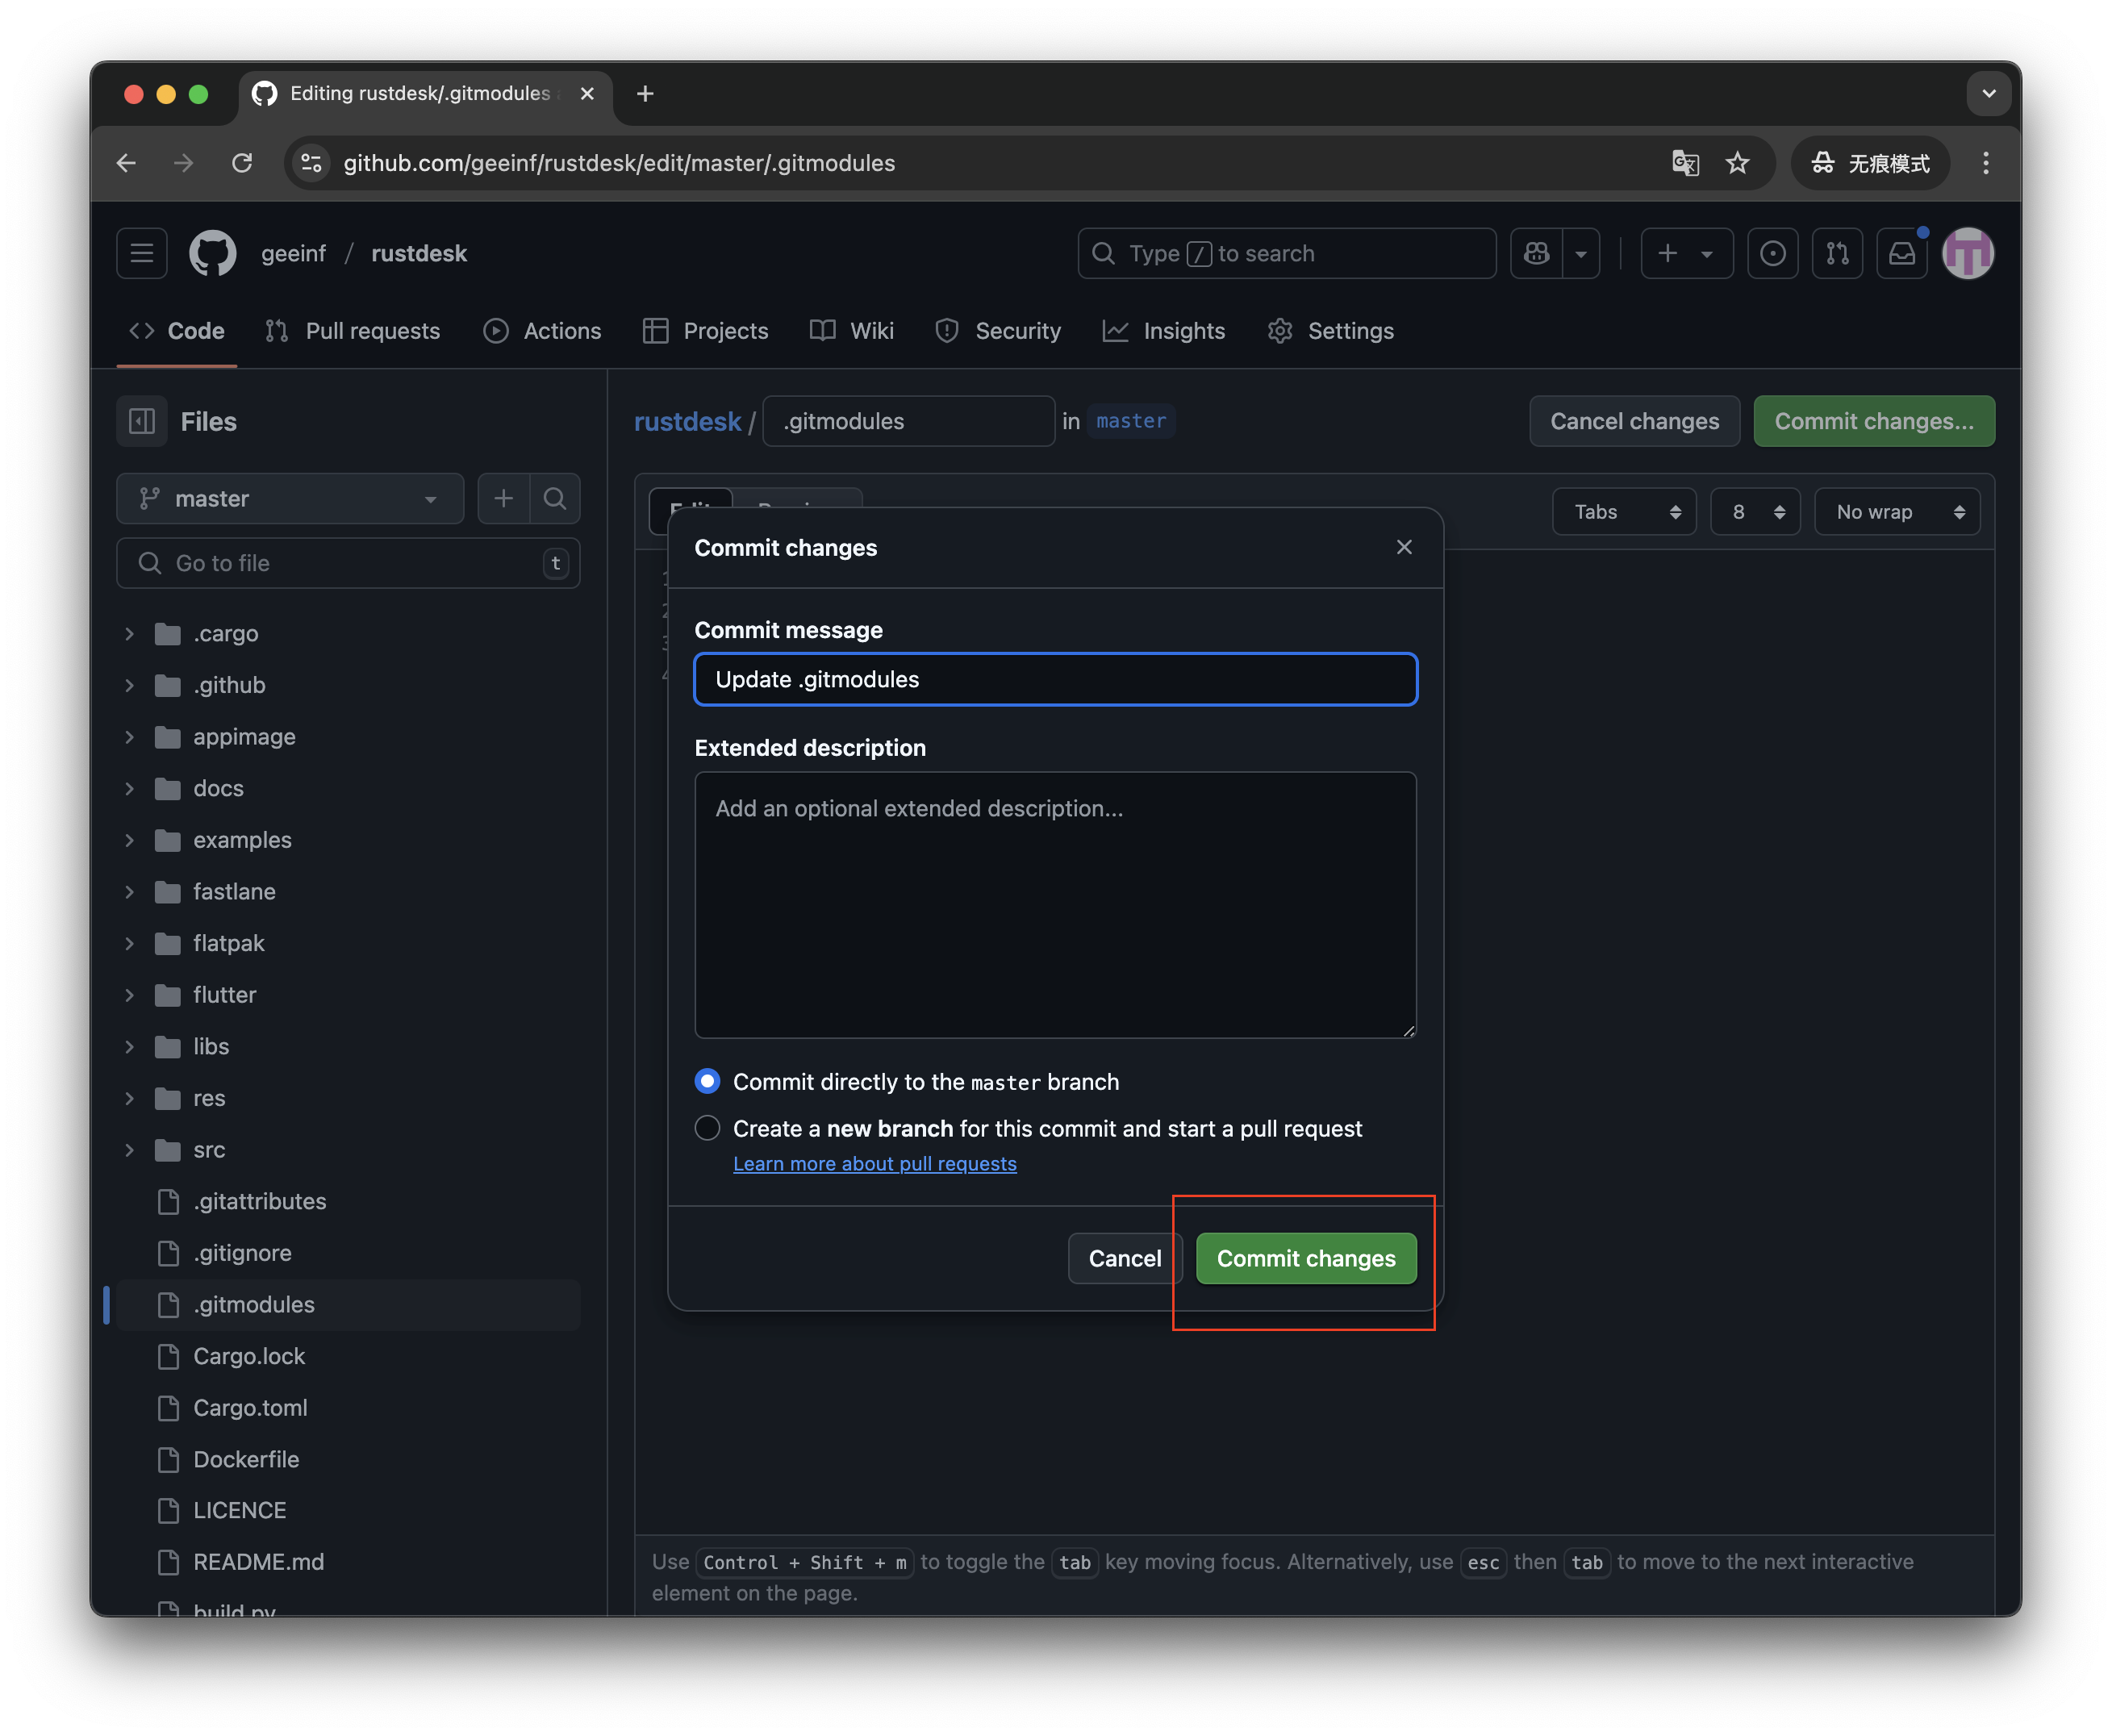
Task: Open the Copilot chat icon
Action: pos(1536,253)
